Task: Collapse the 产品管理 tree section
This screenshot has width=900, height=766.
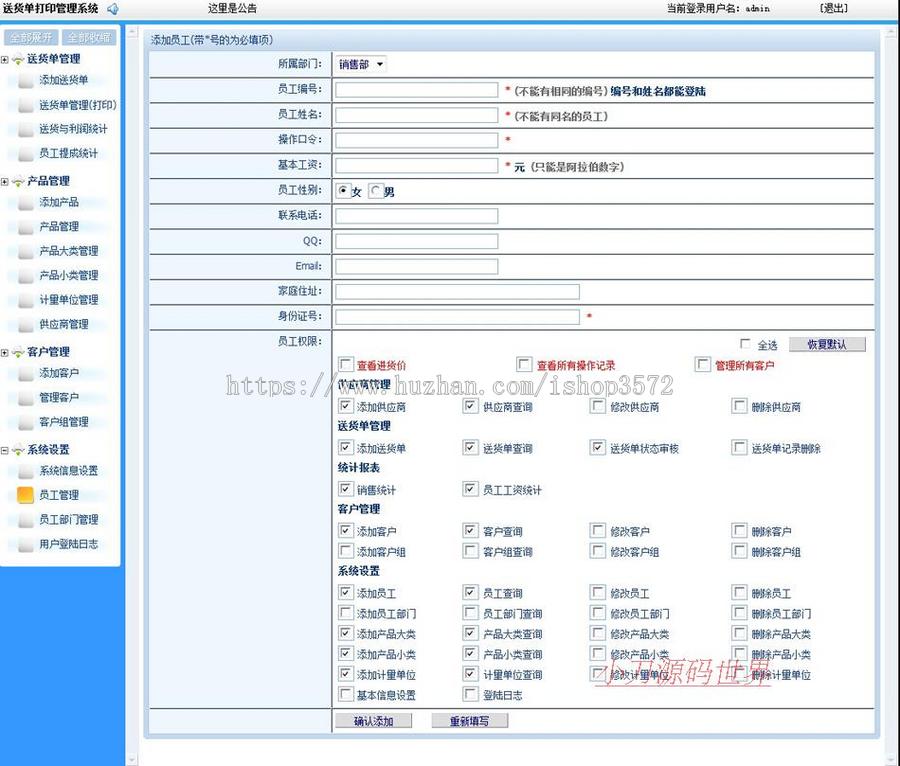Action: pyautogui.click(x=6, y=181)
